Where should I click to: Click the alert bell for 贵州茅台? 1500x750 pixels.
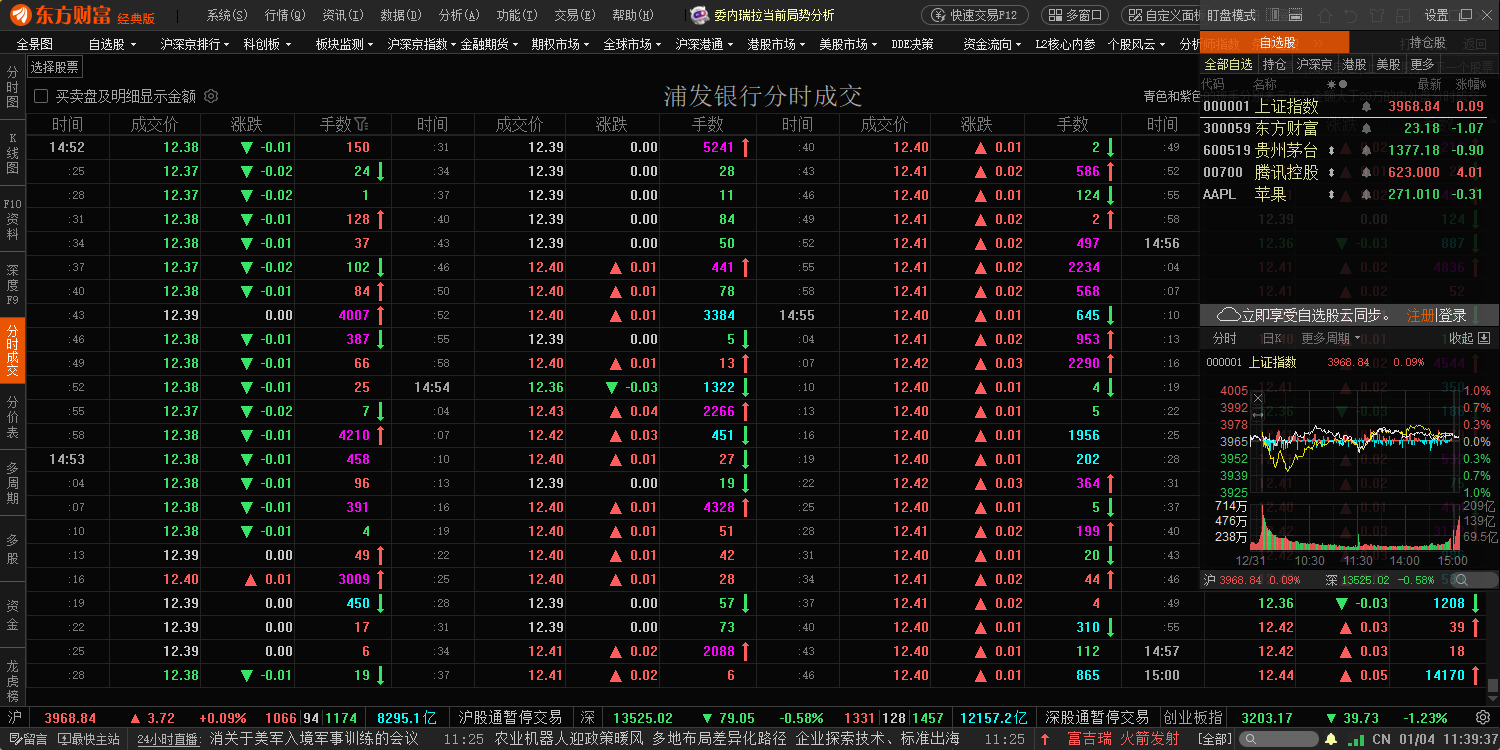(1366, 150)
